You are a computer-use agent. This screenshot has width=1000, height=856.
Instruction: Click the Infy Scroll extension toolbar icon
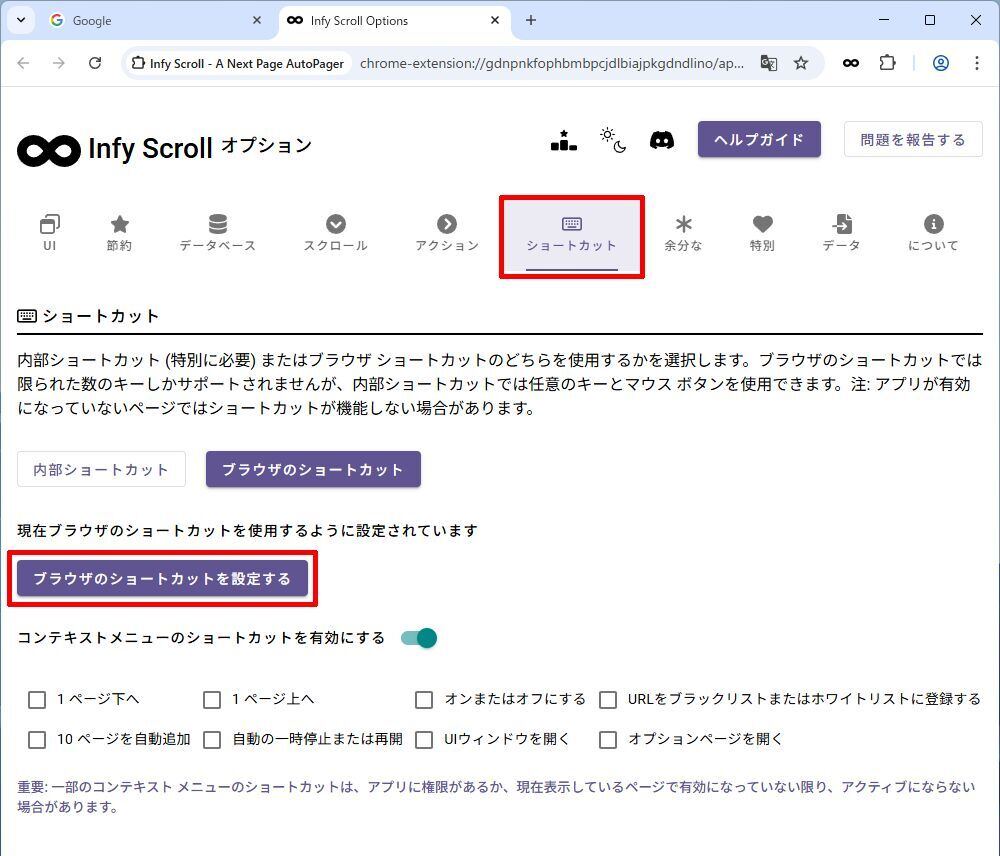851,63
